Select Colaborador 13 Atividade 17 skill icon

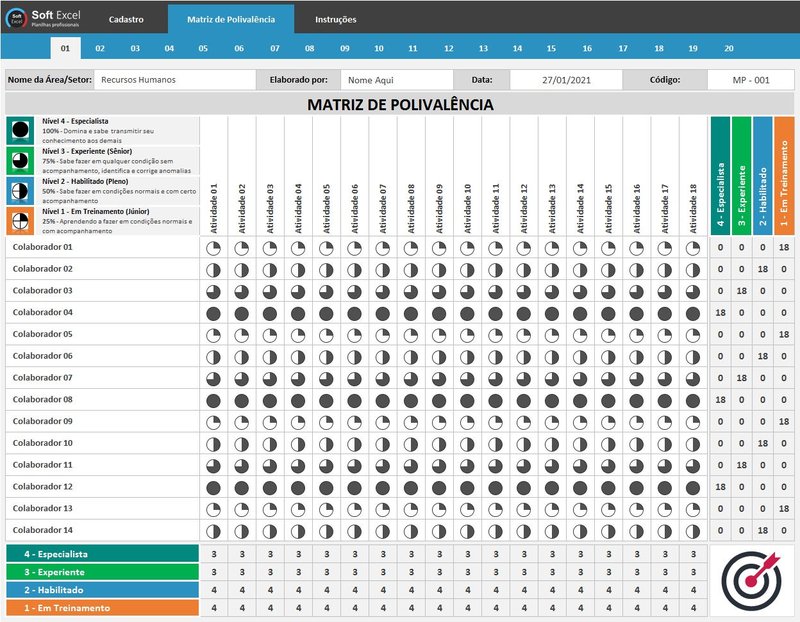click(x=665, y=510)
